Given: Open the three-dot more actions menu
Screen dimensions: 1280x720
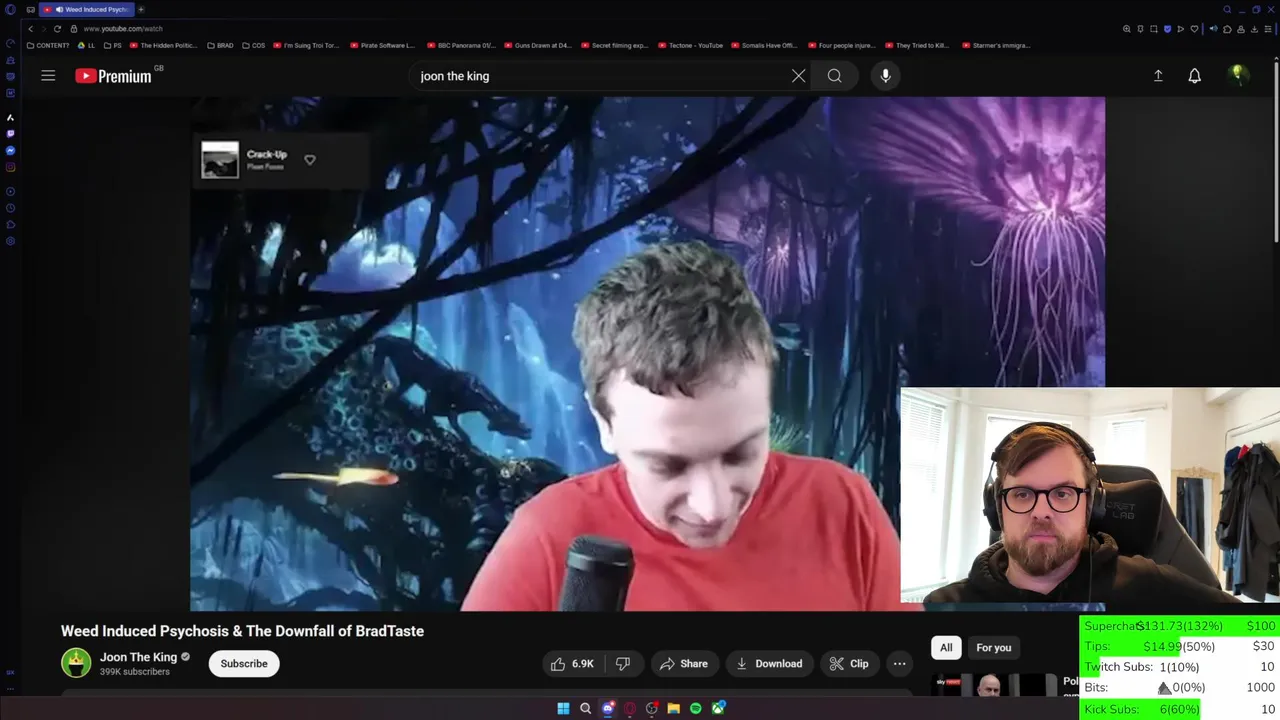Looking at the screenshot, I should 899,664.
